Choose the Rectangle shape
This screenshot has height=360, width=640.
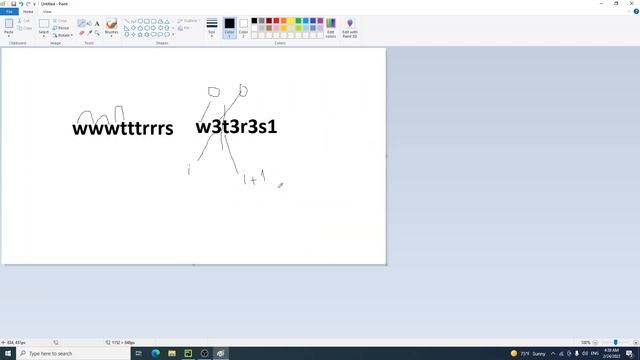[x=147, y=21]
